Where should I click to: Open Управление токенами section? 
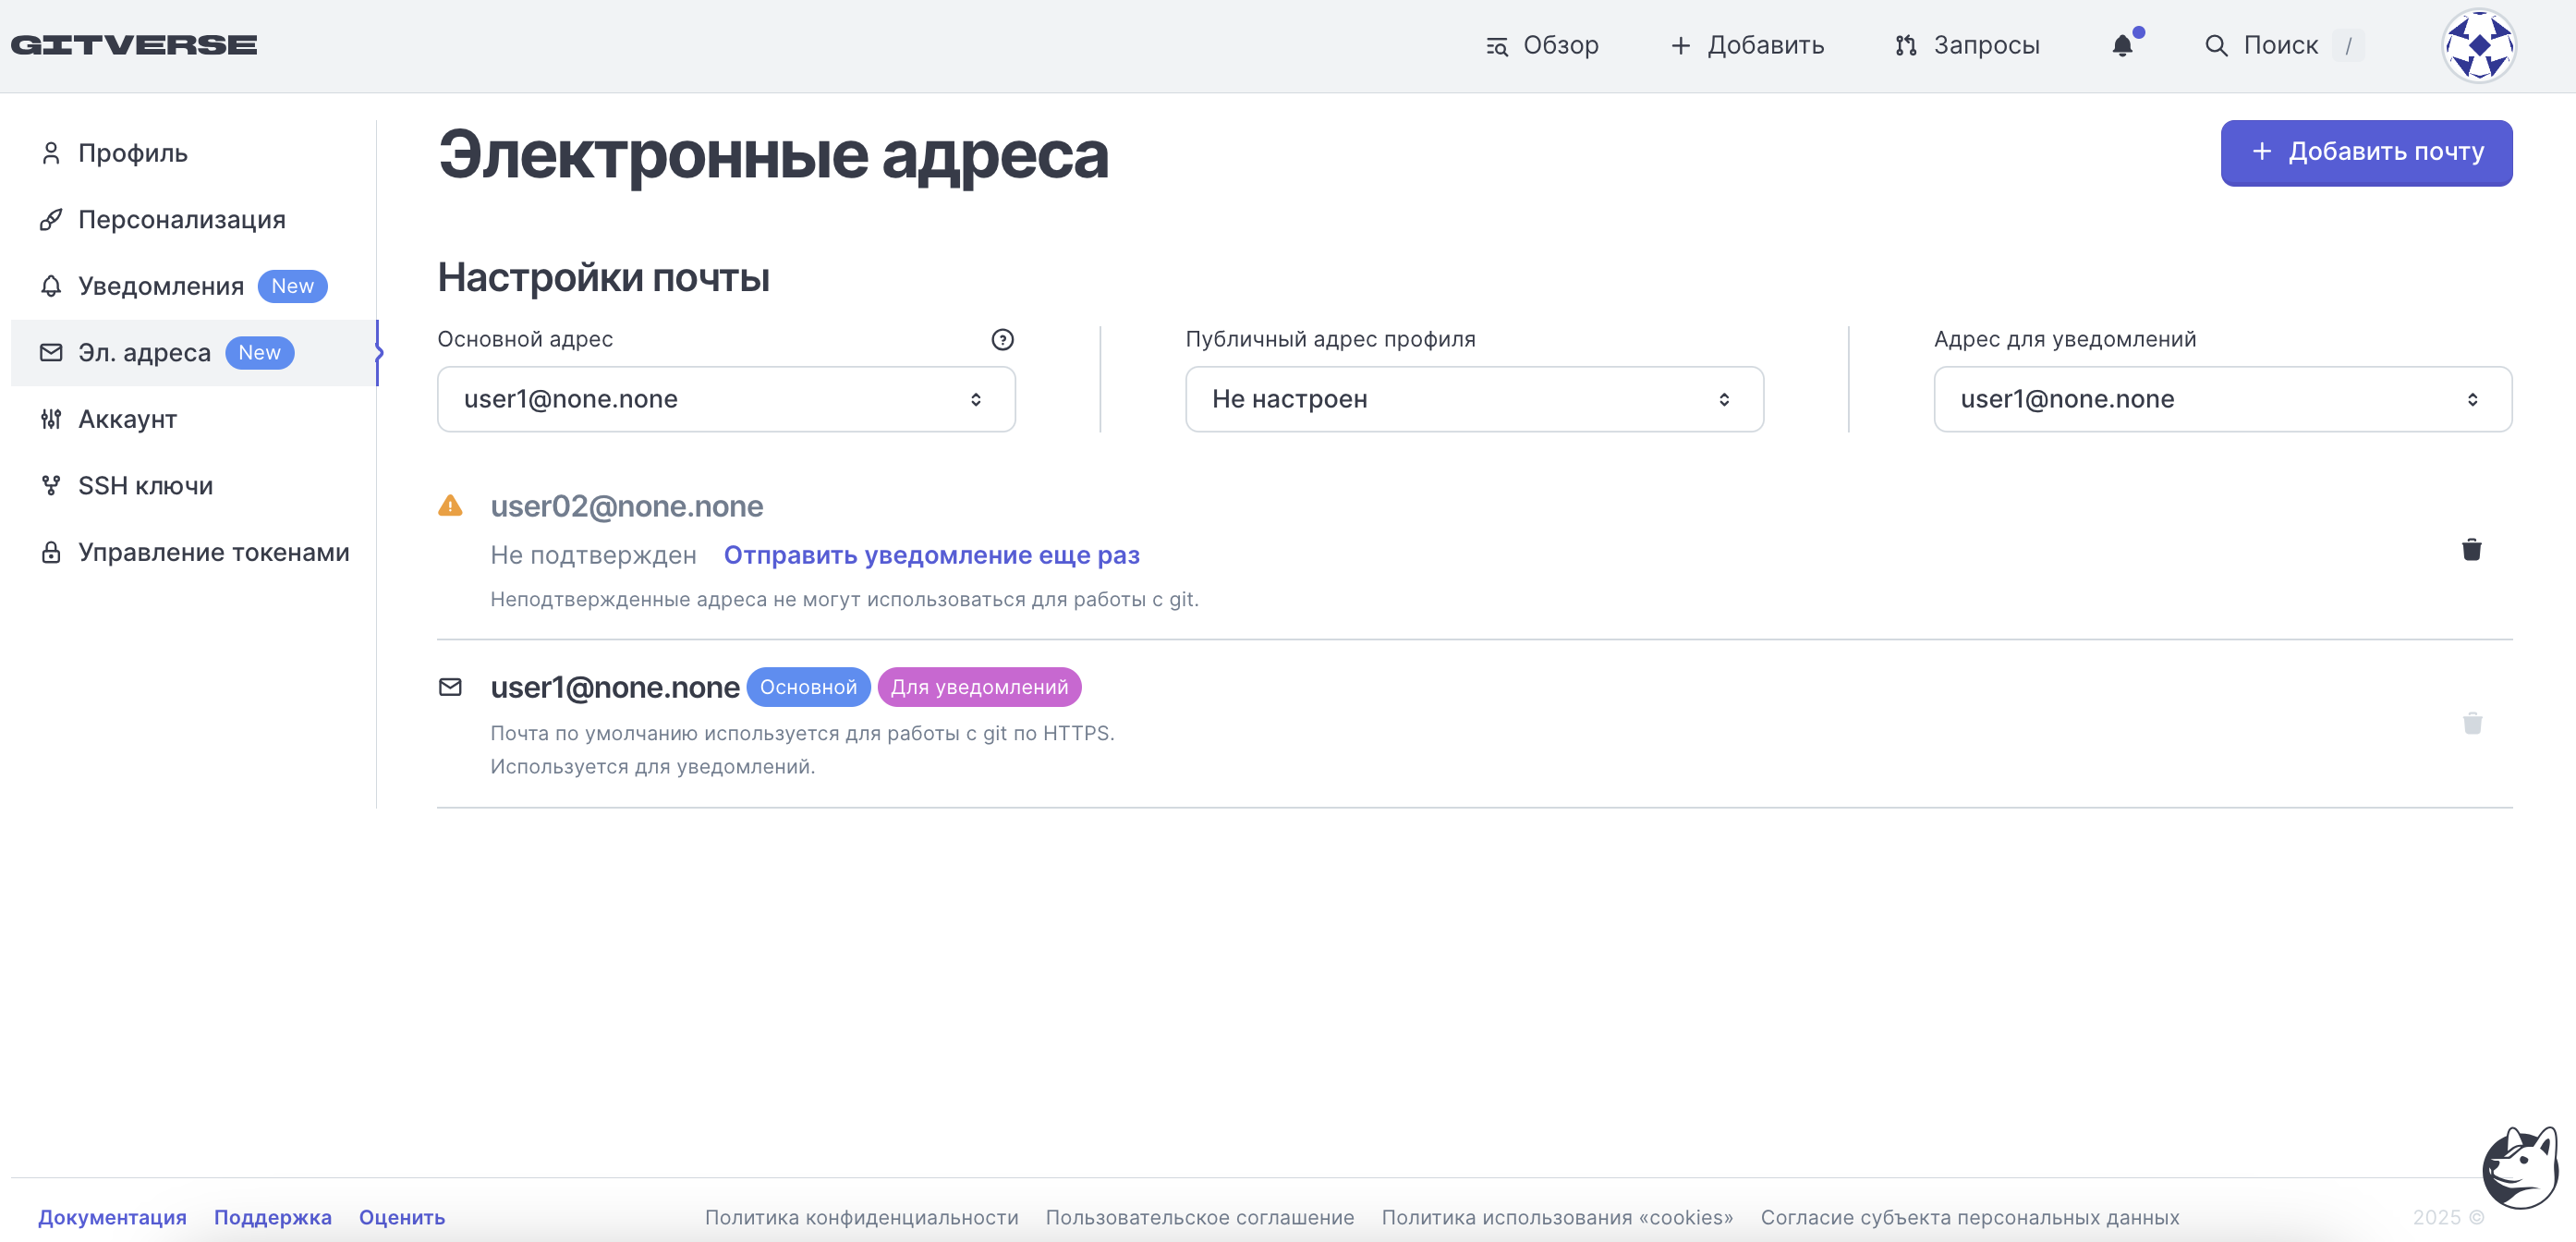point(194,552)
